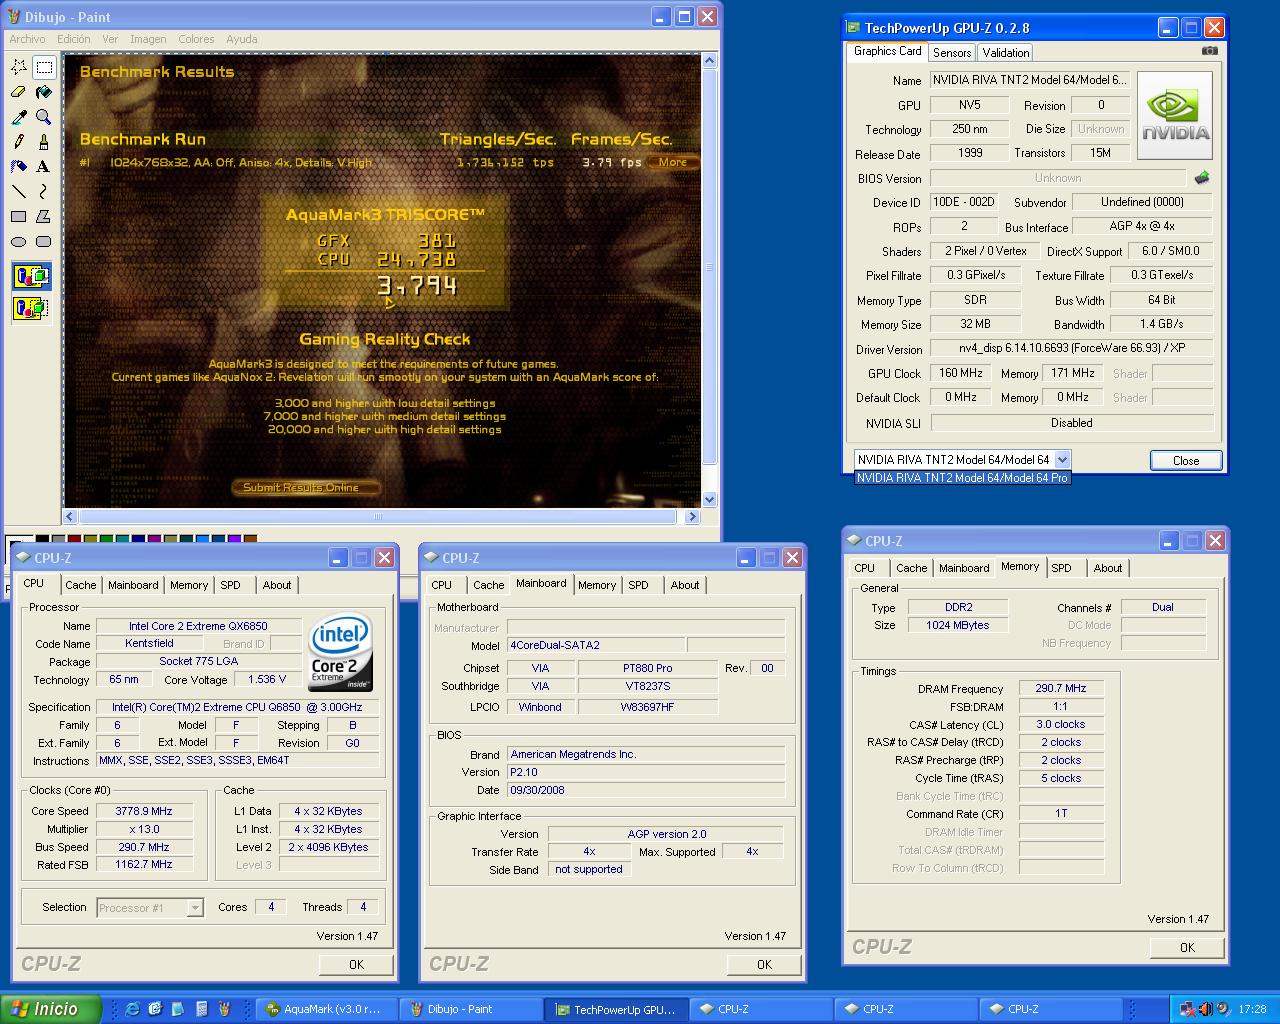
Task: Click the DRAM Frequency value 290.7 MHz
Action: pyautogui.click(x=1061, y=688)
